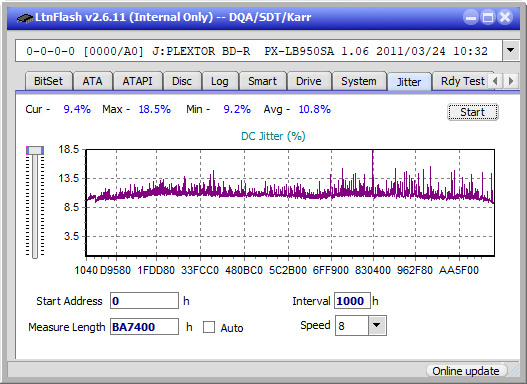Click the Start Address input field

tap(144, 301)
